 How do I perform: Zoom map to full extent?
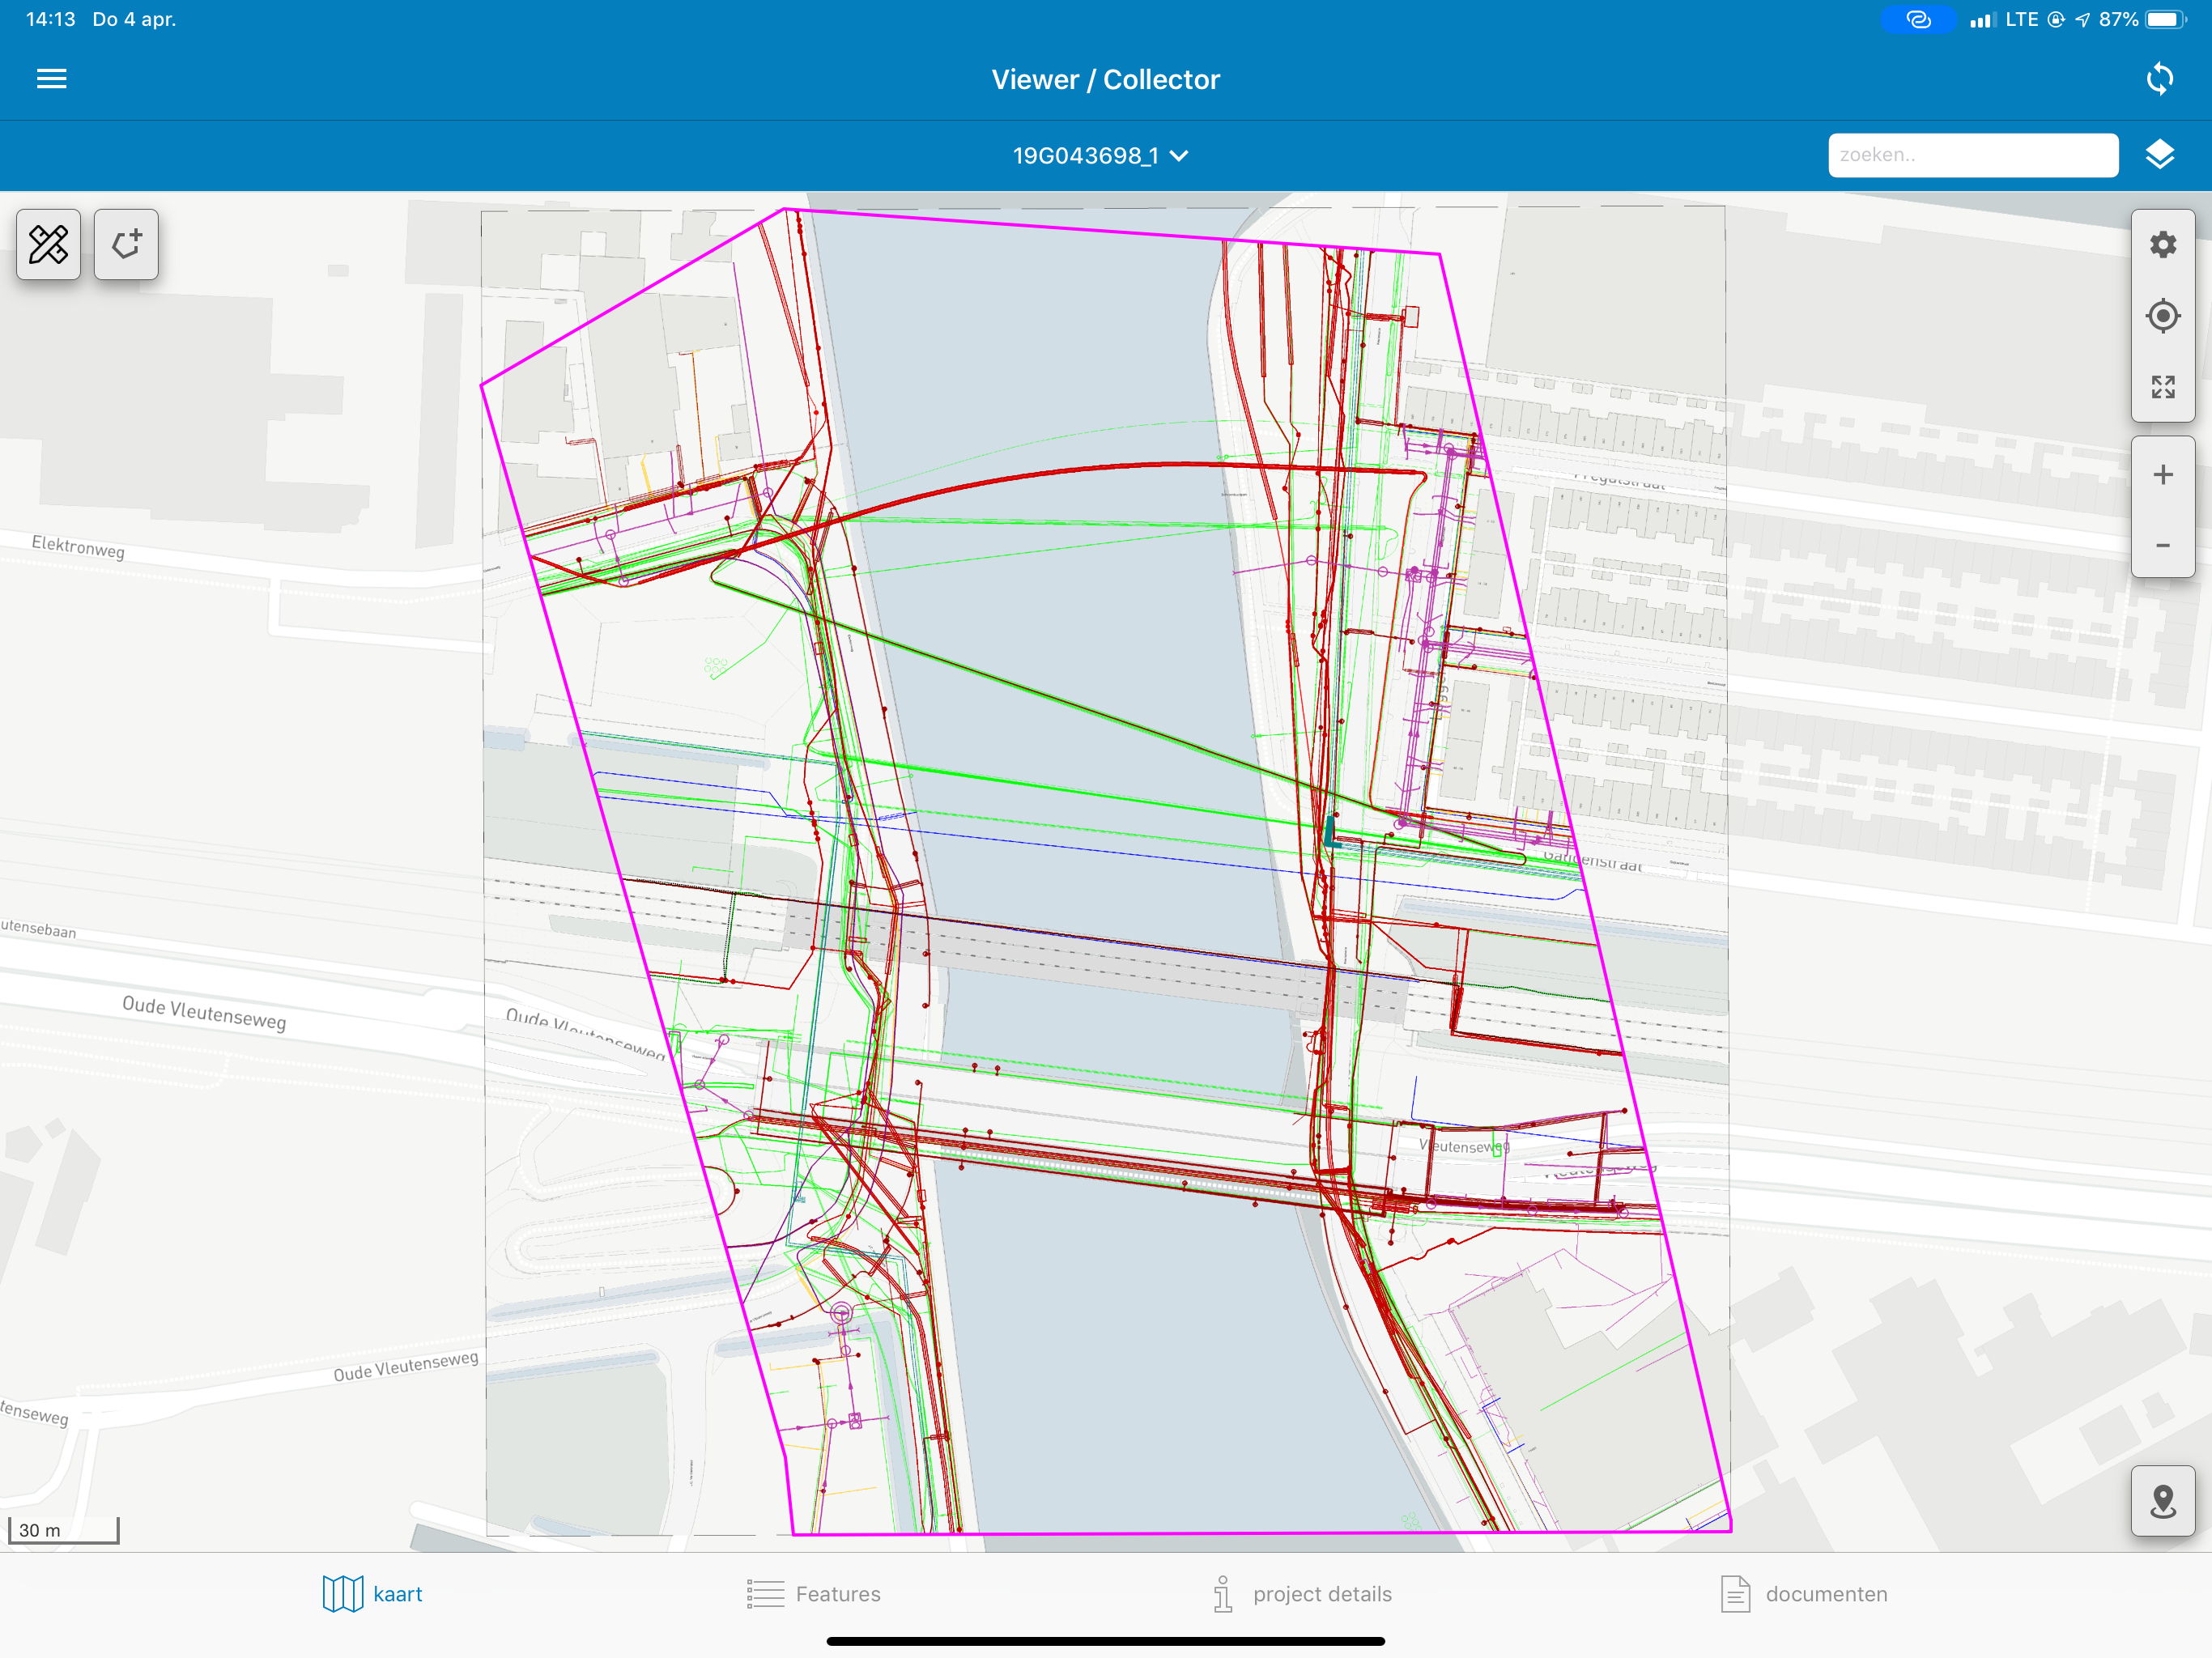pos(2162,387)
